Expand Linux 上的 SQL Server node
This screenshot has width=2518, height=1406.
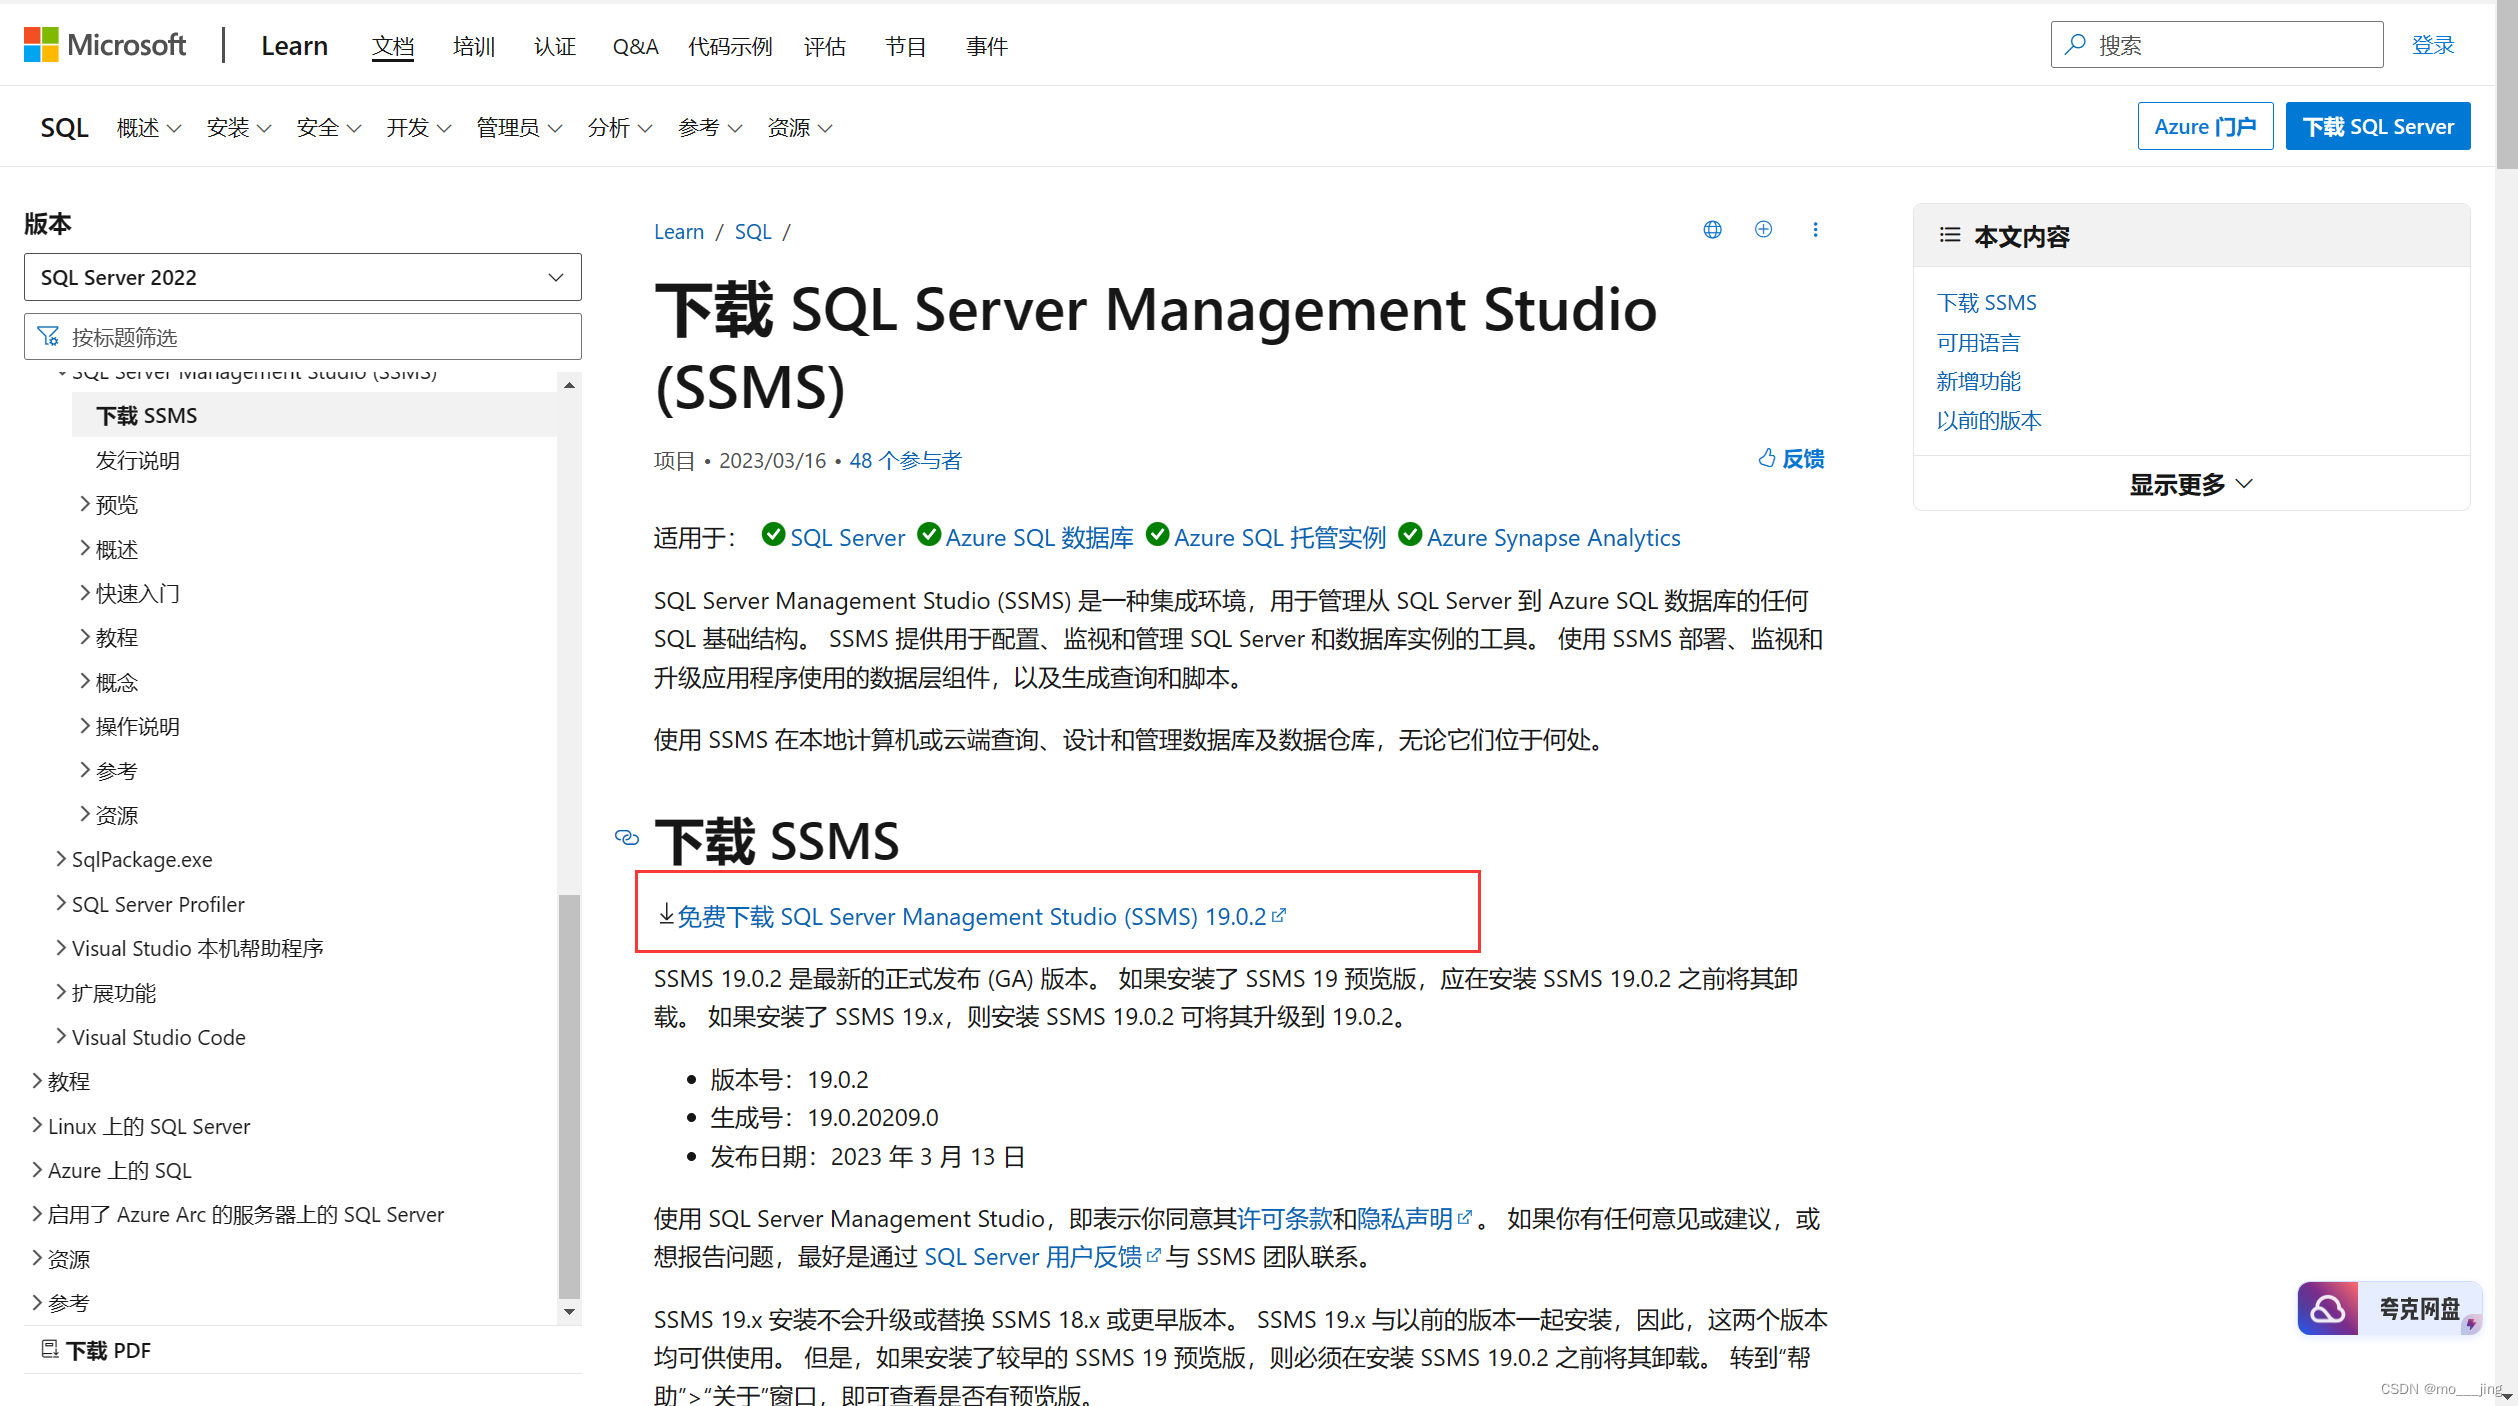[37, 1125]
